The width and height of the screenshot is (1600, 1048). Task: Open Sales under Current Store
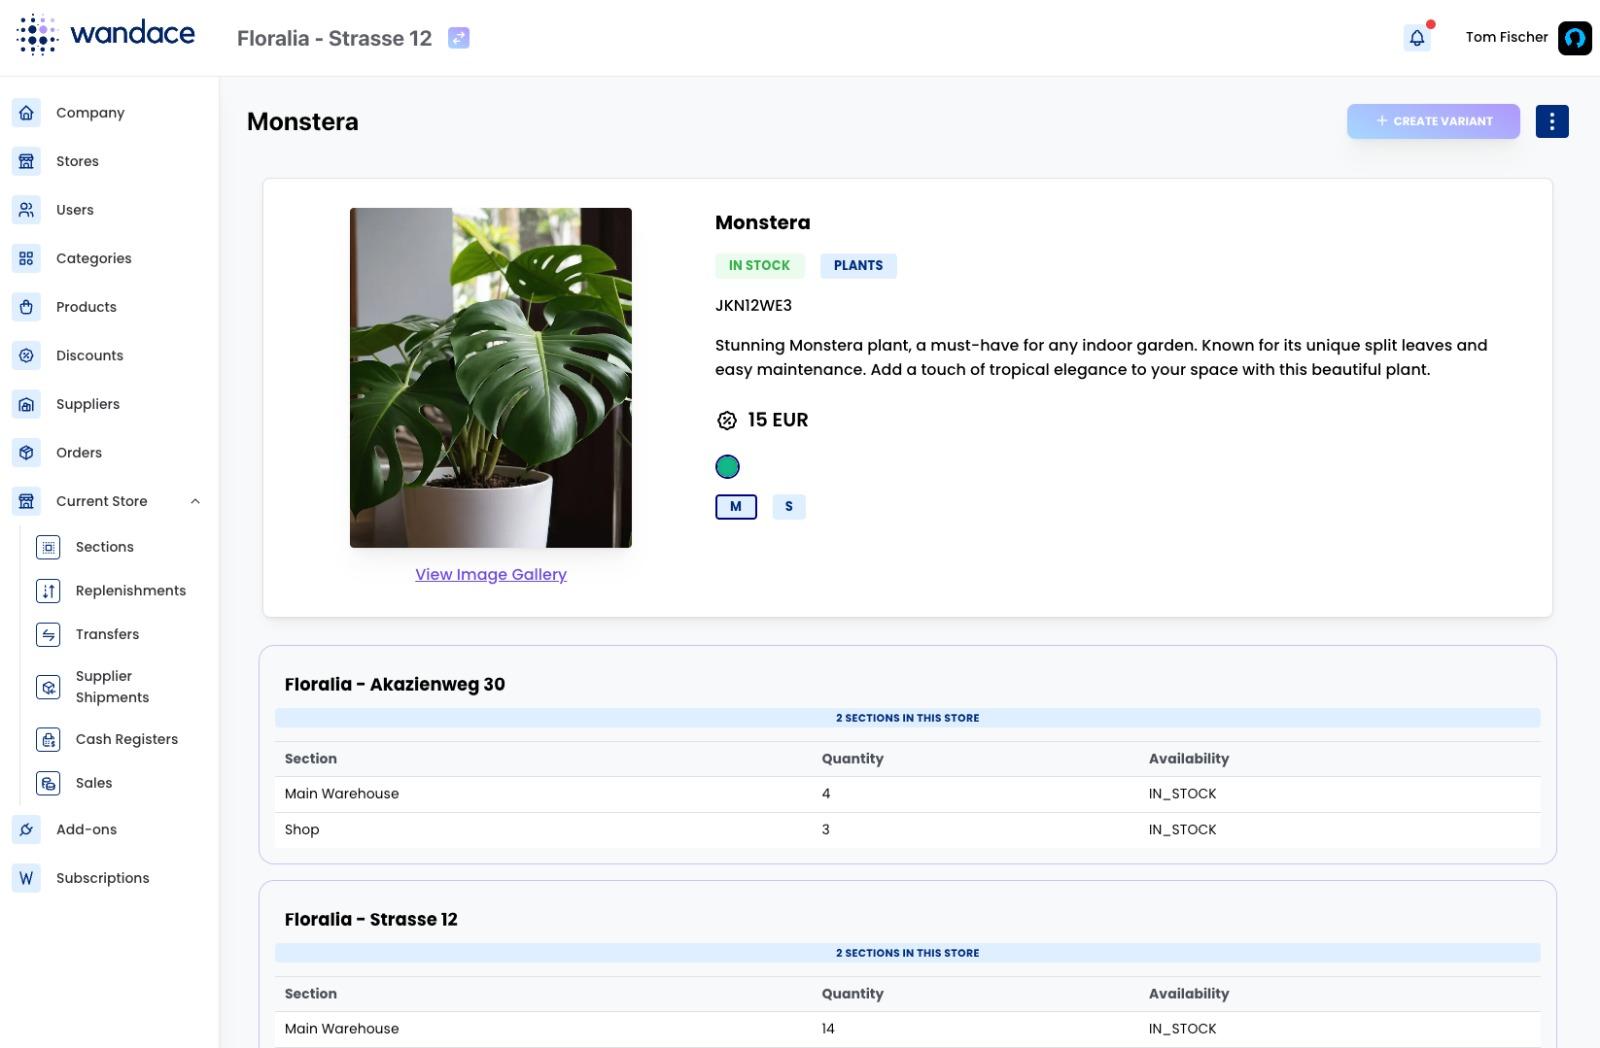pyautogui.click(x=94, y=783)
